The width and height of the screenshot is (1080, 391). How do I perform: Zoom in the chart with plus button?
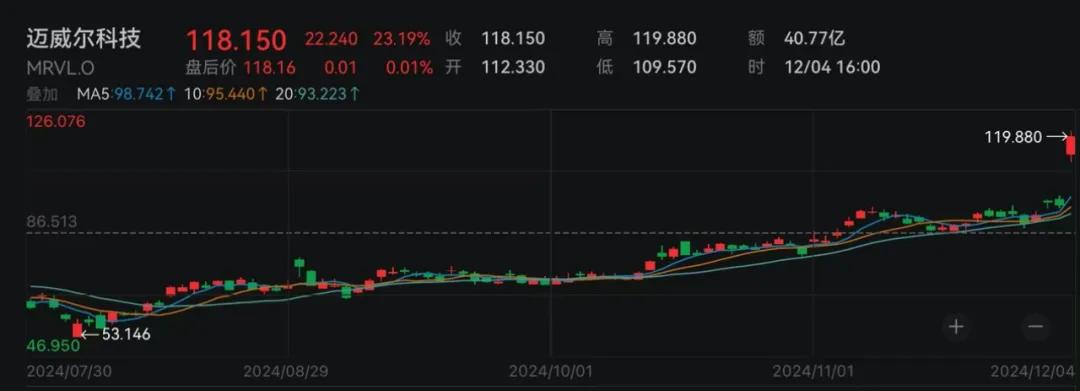(955, 326)
